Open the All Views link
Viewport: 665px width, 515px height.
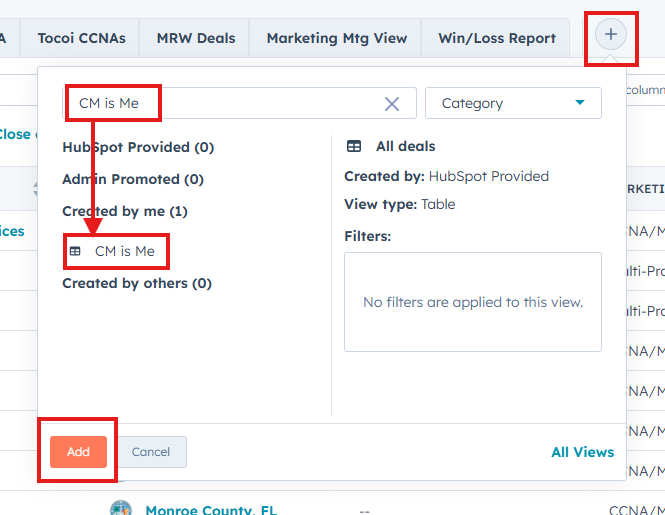click(582, 452)
